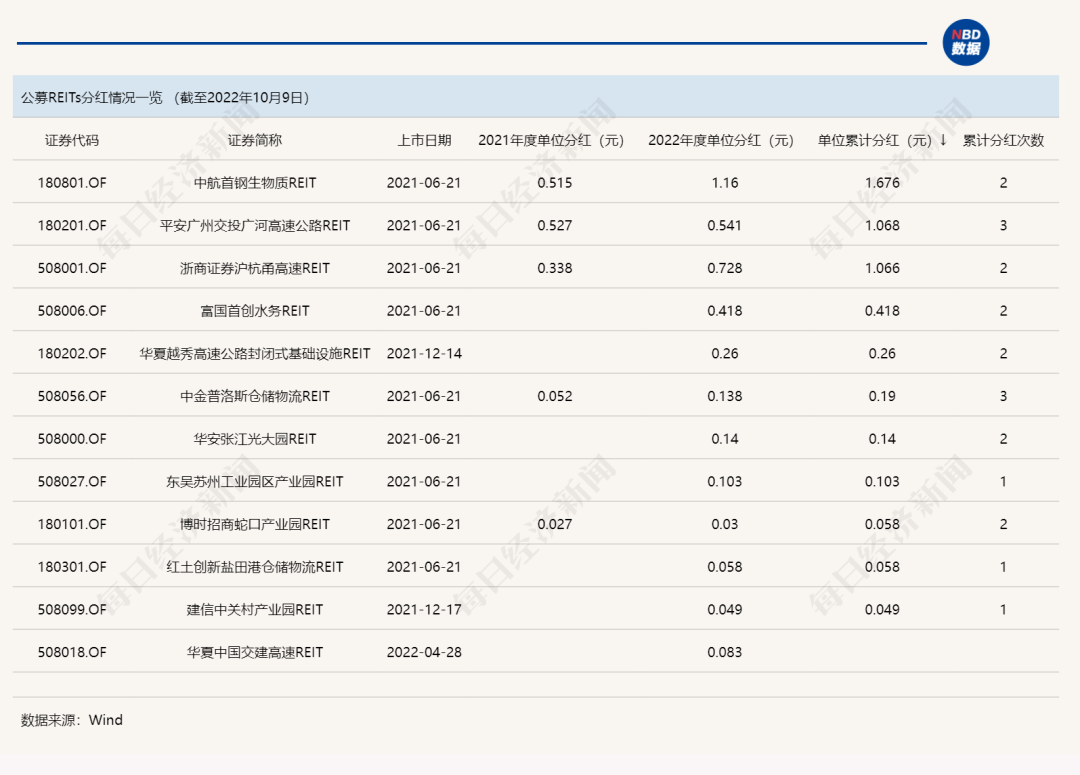Click 2021 dividend value 0.527

554,226
